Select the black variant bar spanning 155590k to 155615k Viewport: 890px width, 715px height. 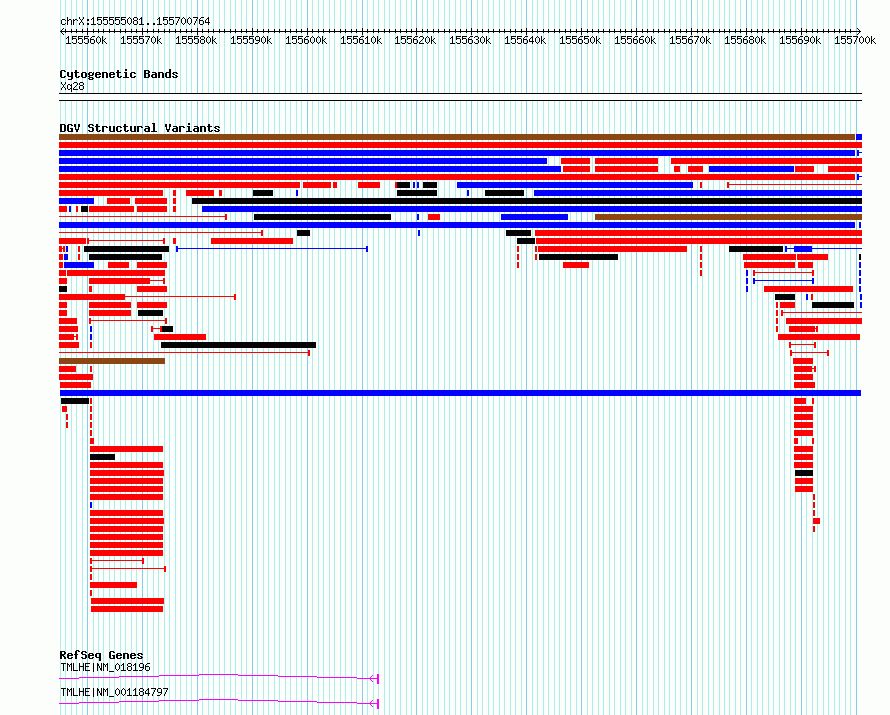point(322,217)
